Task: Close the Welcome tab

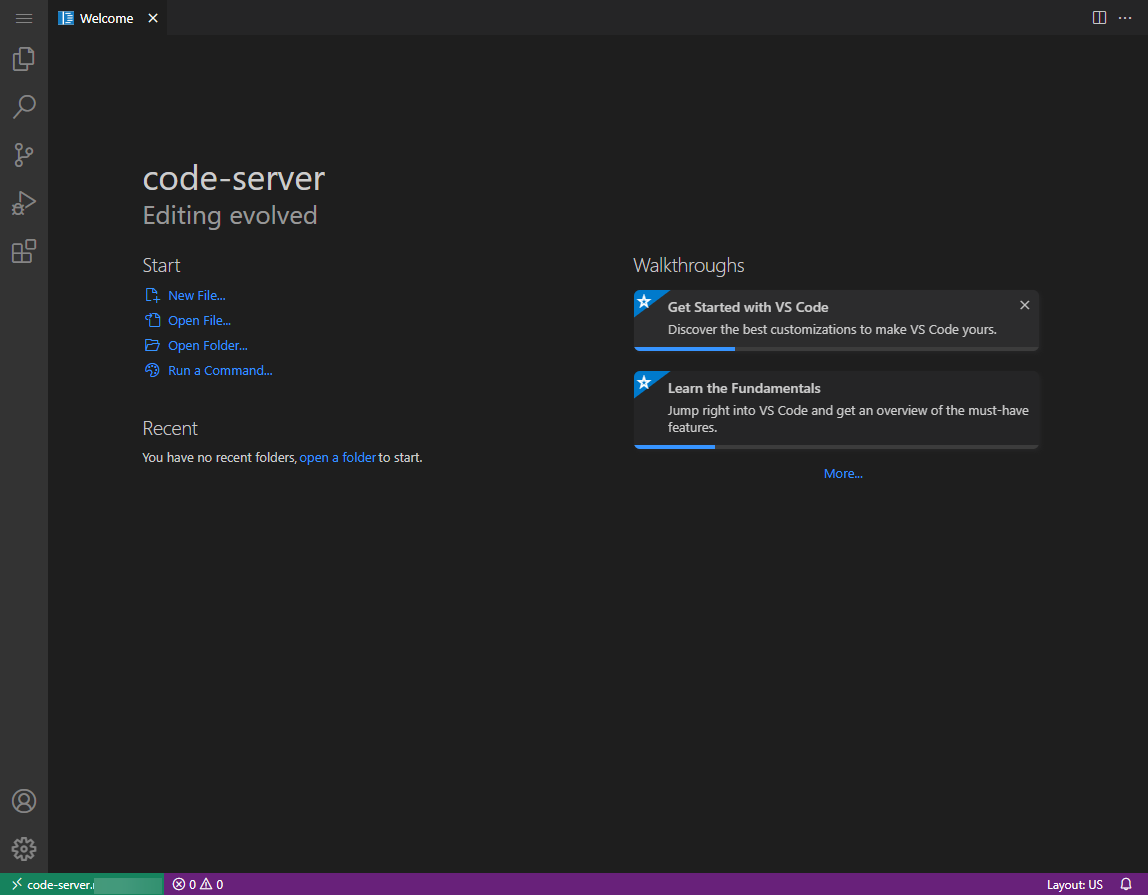Action: (x=153, y=18)
